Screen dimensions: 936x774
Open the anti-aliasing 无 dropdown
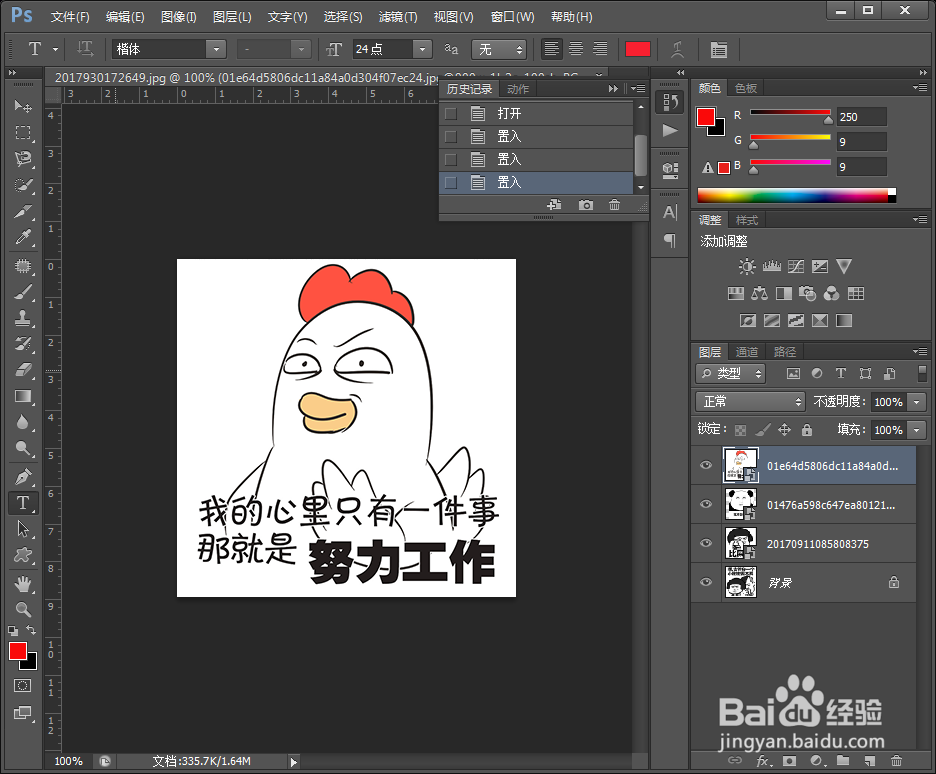[498, 49]
